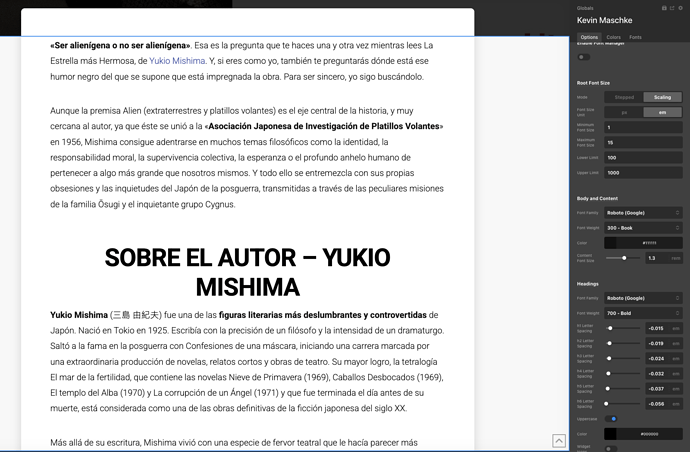The width and height of the screenshot is (690, 452).
Task: Click the Body and Content color swatch
Action: pos(644,243)
